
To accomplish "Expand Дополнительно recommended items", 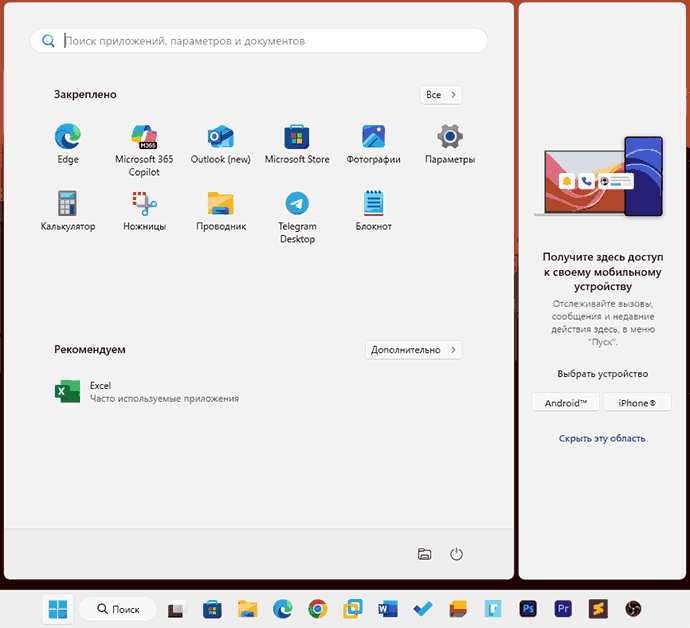I will (413, 350).
